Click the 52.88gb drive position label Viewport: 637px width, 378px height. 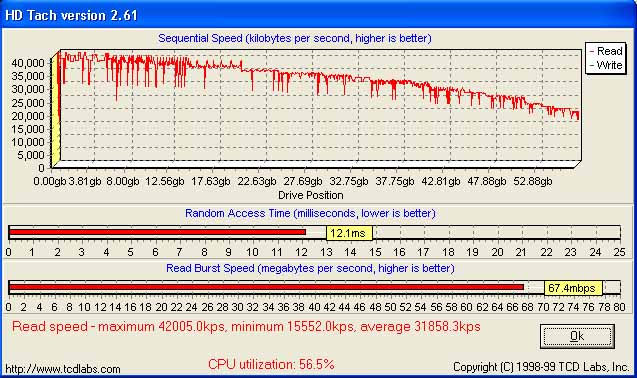point(533,181)
